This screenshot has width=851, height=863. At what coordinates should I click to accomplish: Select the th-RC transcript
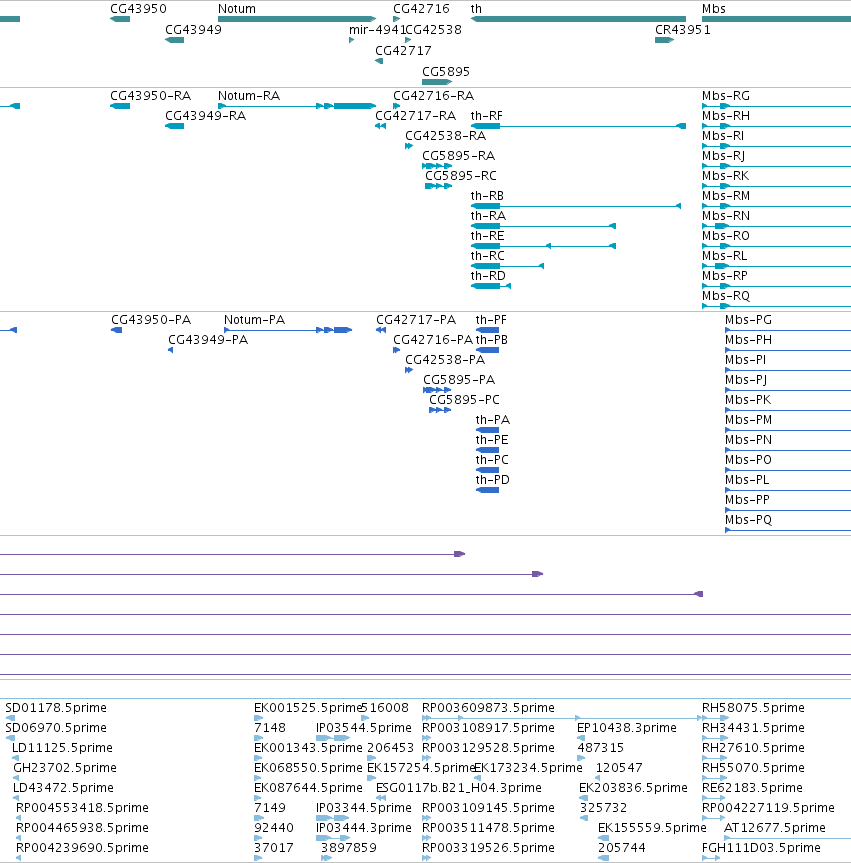coord(508,266)
